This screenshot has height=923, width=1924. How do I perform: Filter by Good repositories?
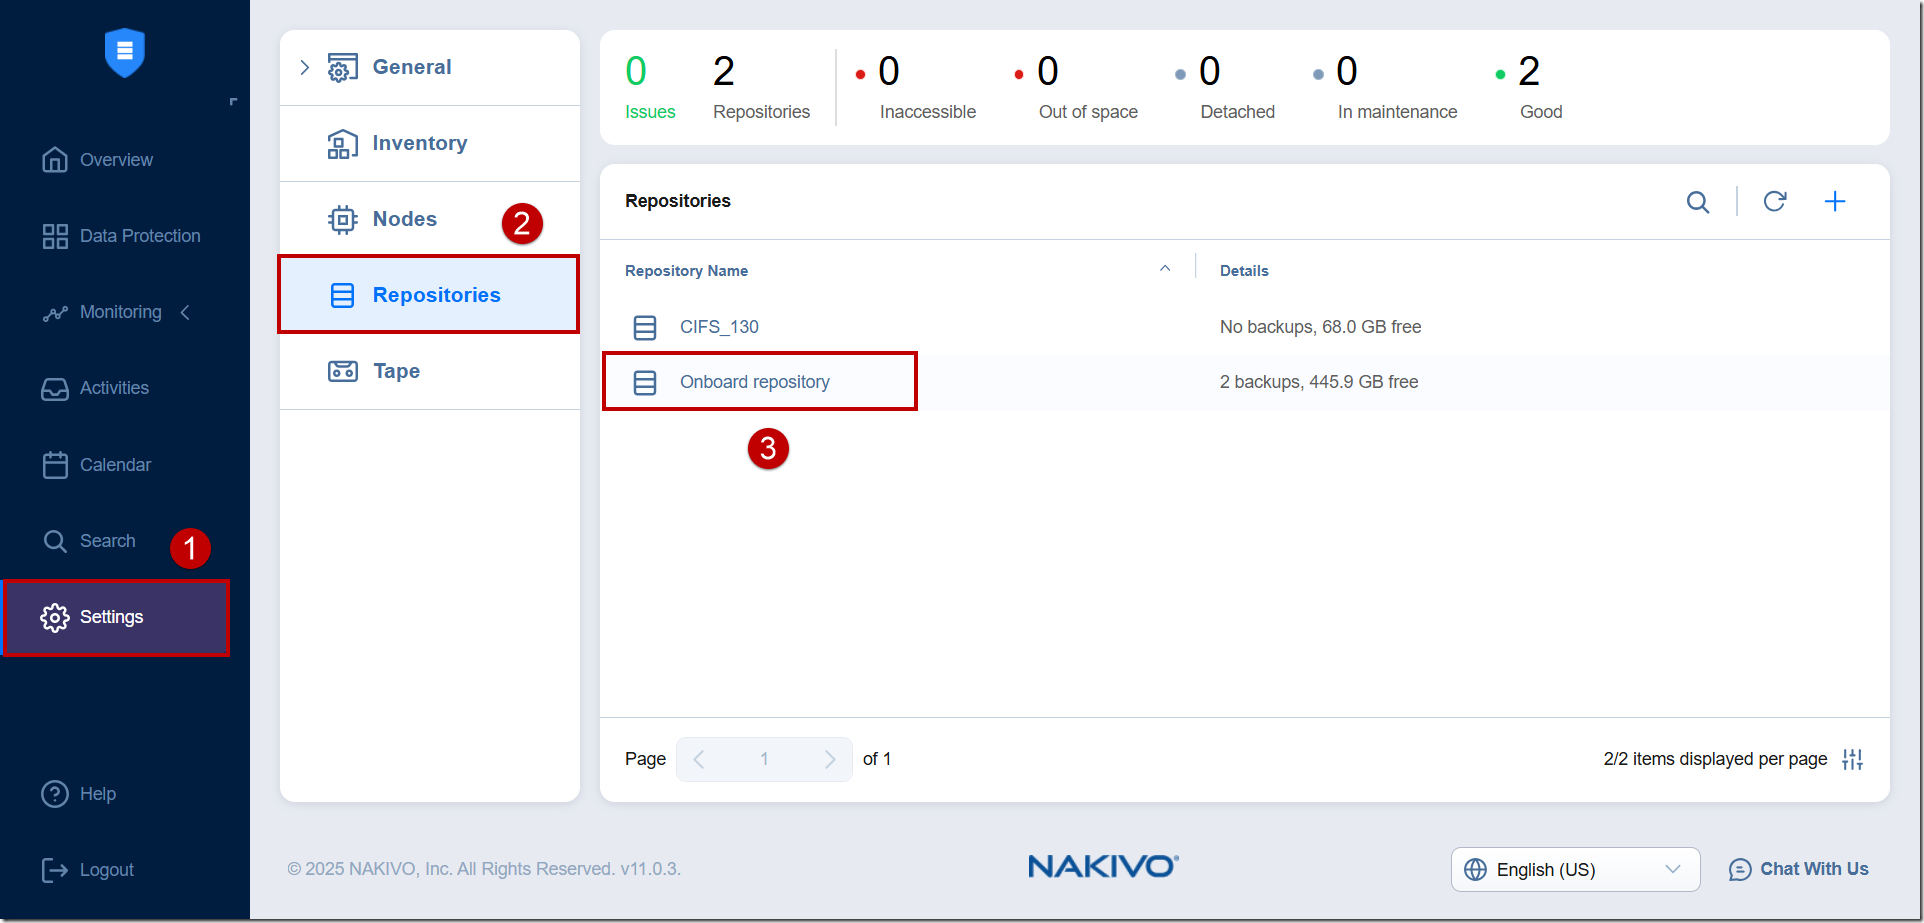tap(1529, 88)
